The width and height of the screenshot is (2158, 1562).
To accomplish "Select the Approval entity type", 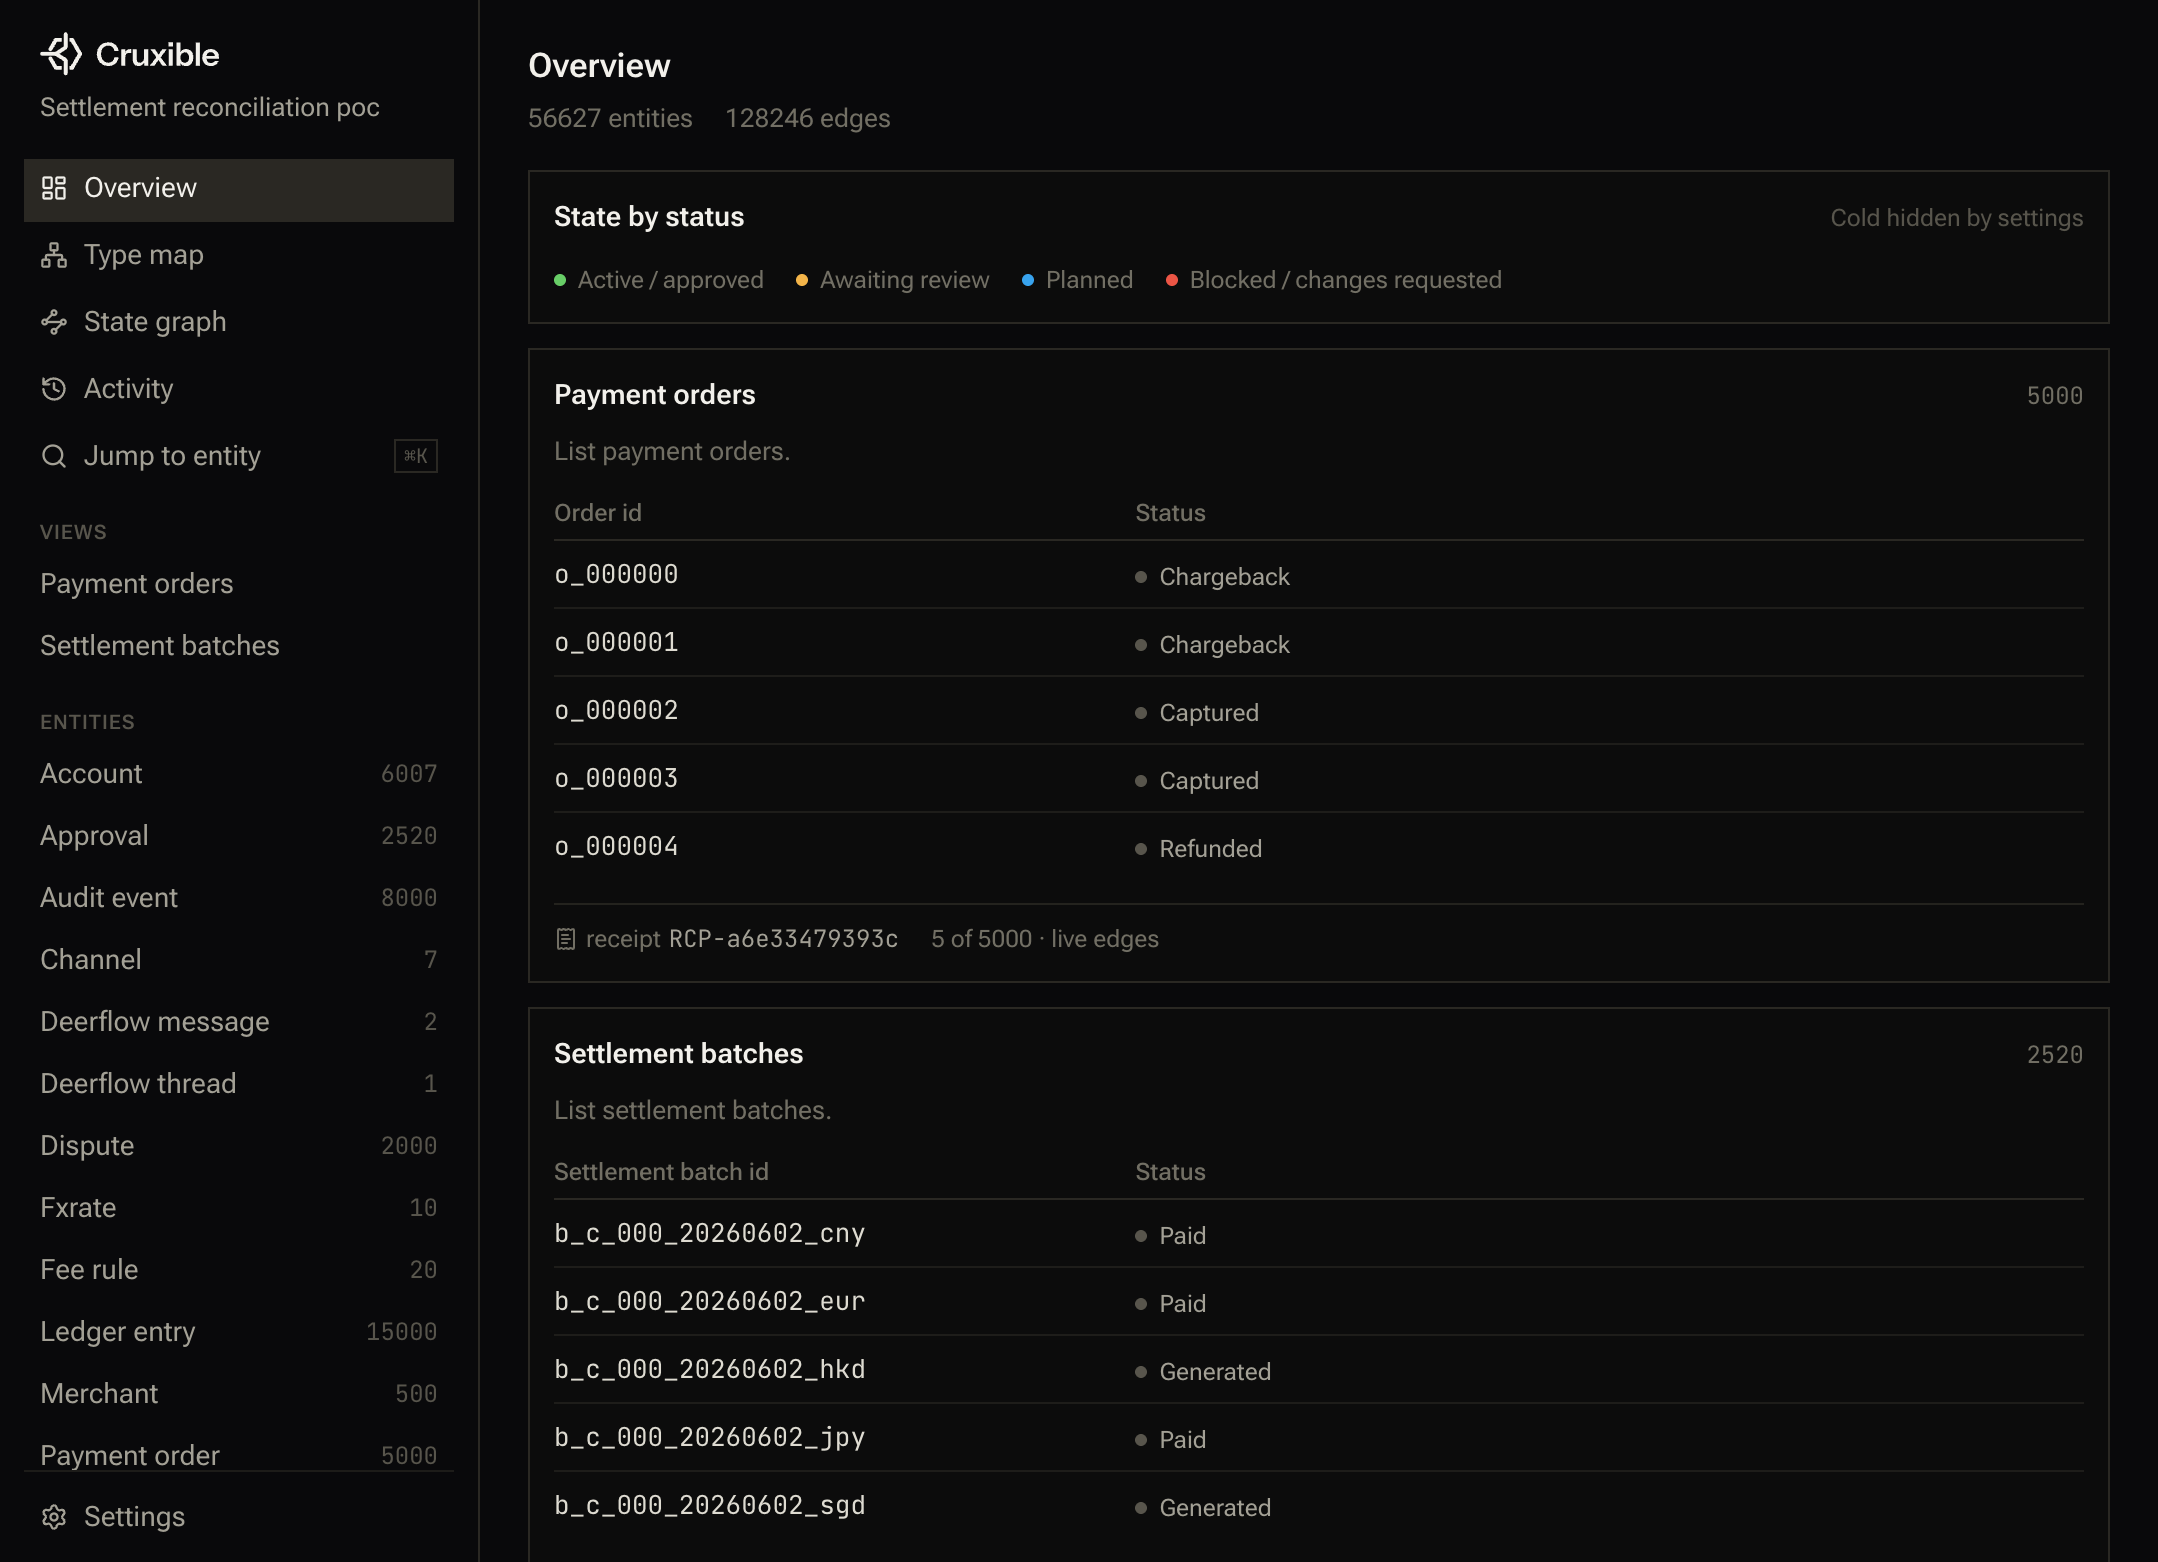I will click(x=239, y=836).
